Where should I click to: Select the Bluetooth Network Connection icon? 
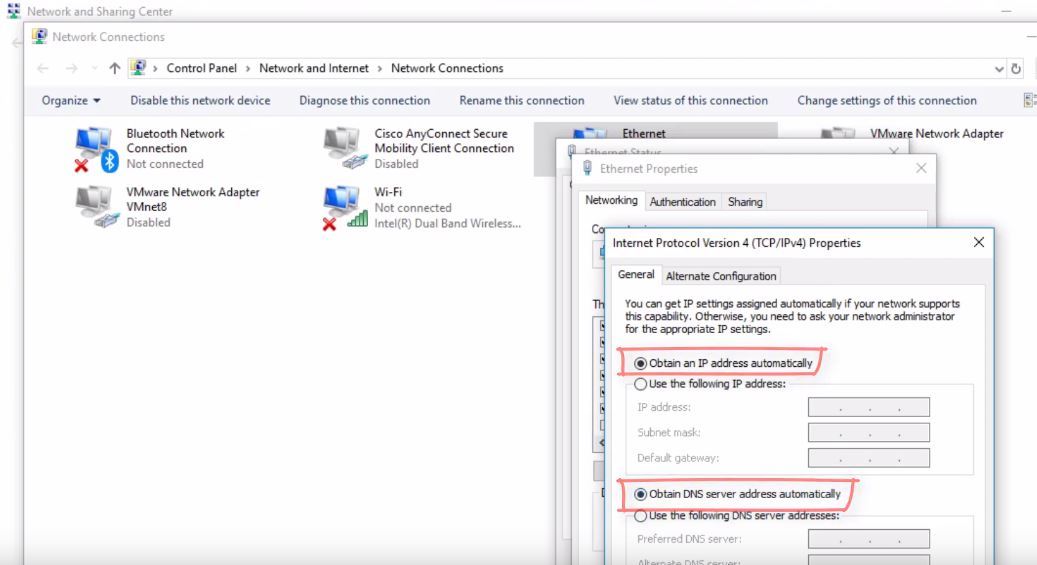[x=97, y=150]
